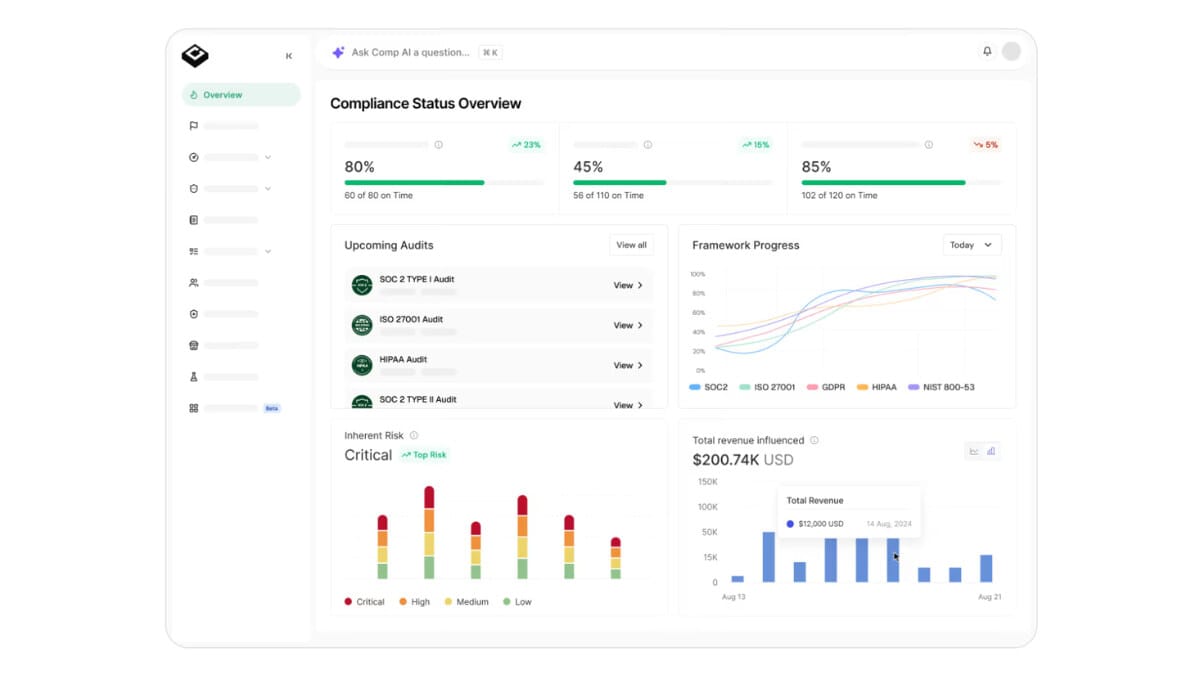Click the Top Risk badge

(424, 455)
